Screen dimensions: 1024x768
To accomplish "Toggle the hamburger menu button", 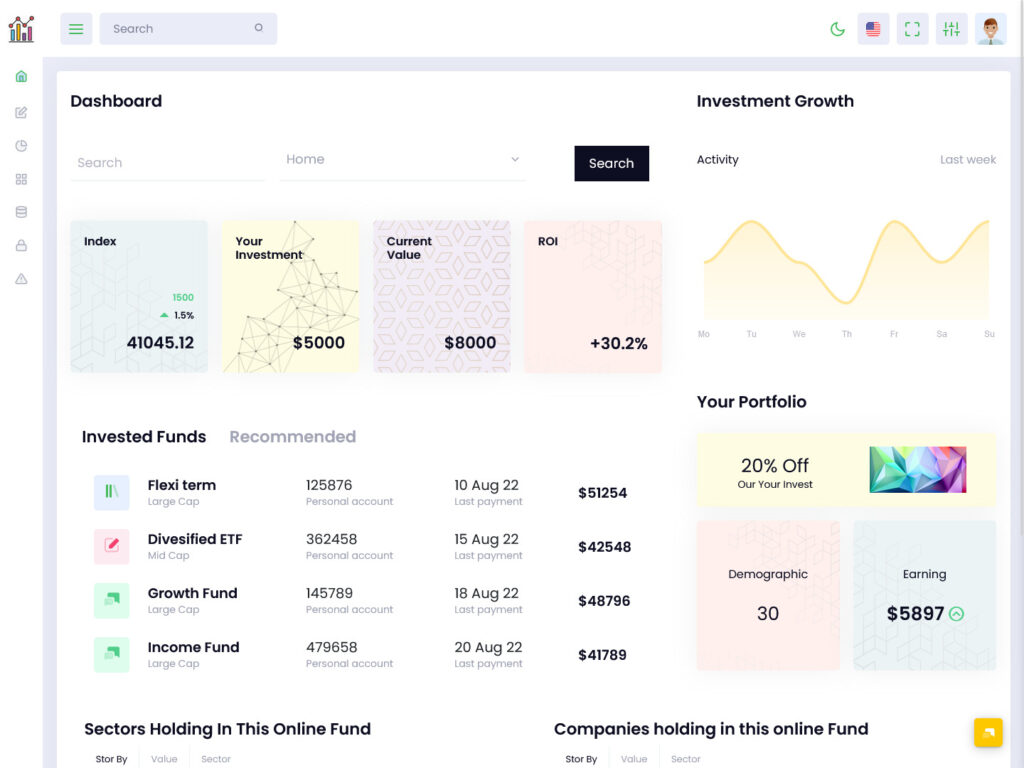I will (x=76, y=28).
